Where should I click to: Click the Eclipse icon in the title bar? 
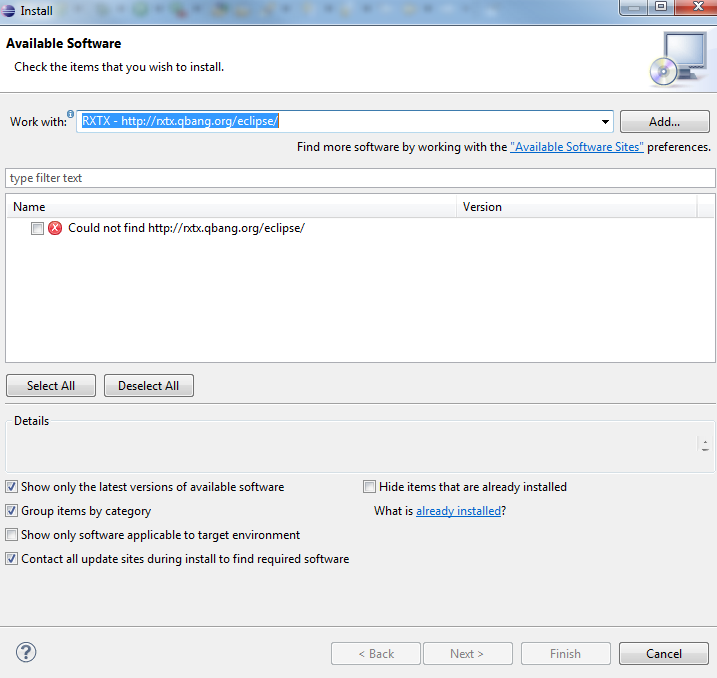point(8,10)
